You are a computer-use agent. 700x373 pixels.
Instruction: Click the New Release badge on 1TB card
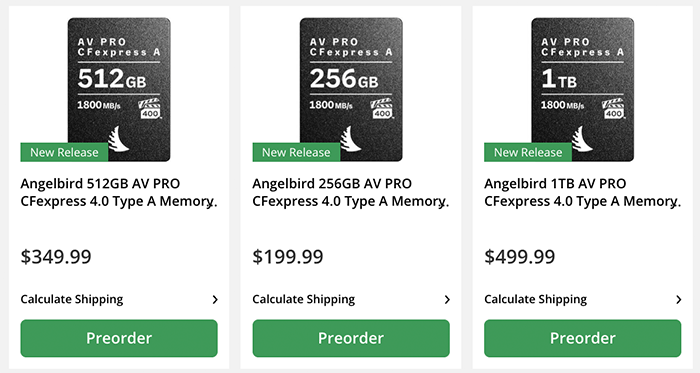pos(528,152)
